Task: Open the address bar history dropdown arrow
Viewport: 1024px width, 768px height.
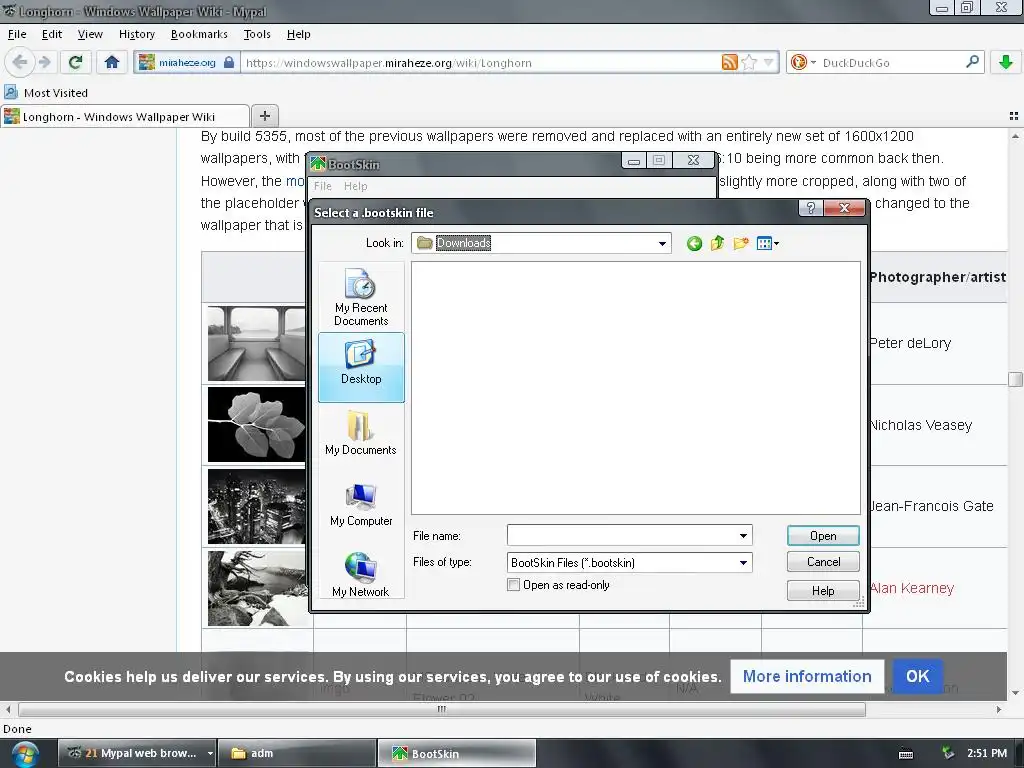Action: pyautogui.click(x=769, y=62)
